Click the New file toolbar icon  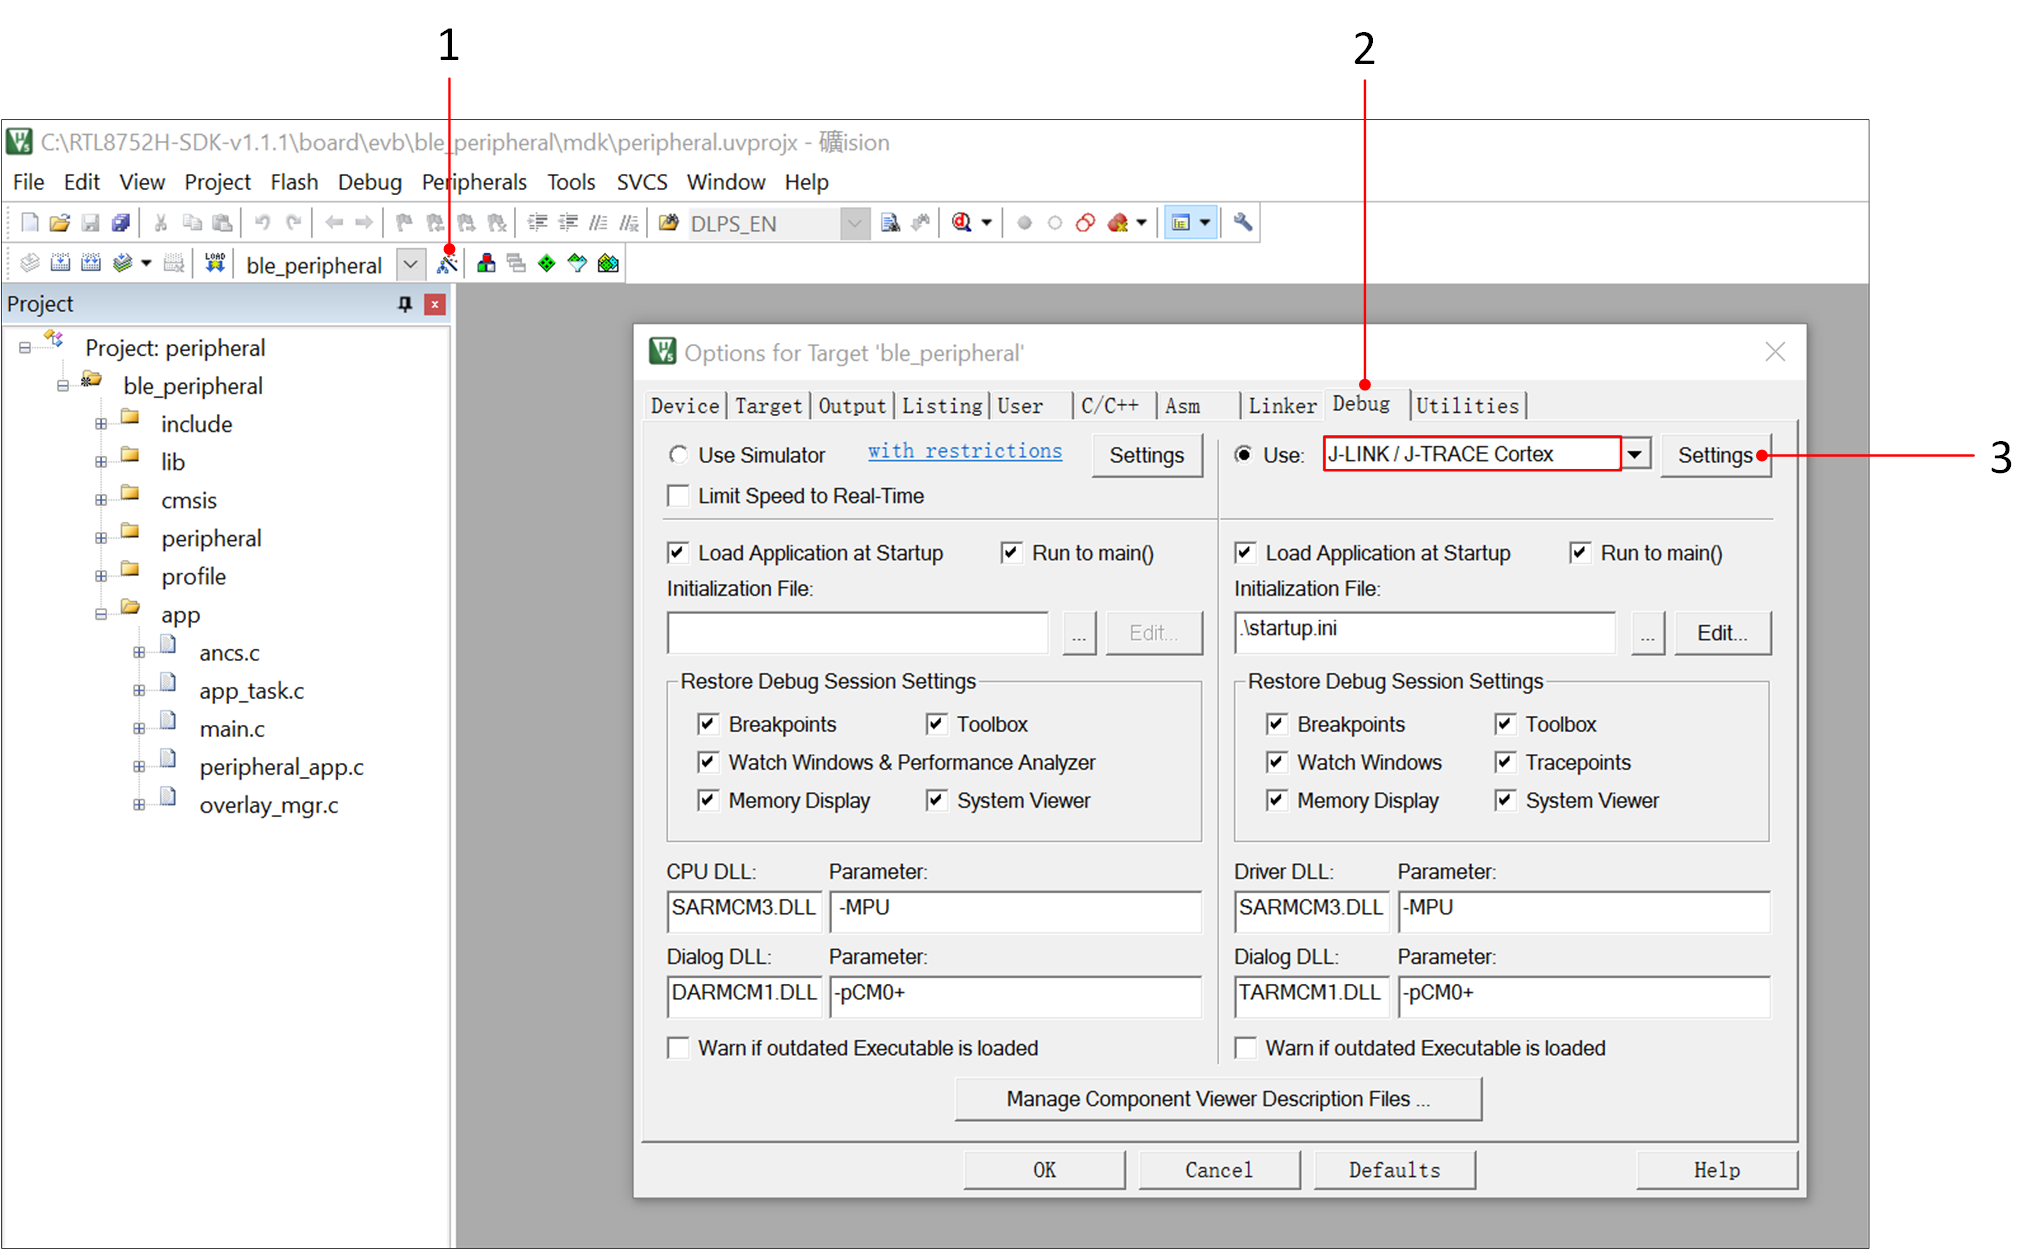30,223
